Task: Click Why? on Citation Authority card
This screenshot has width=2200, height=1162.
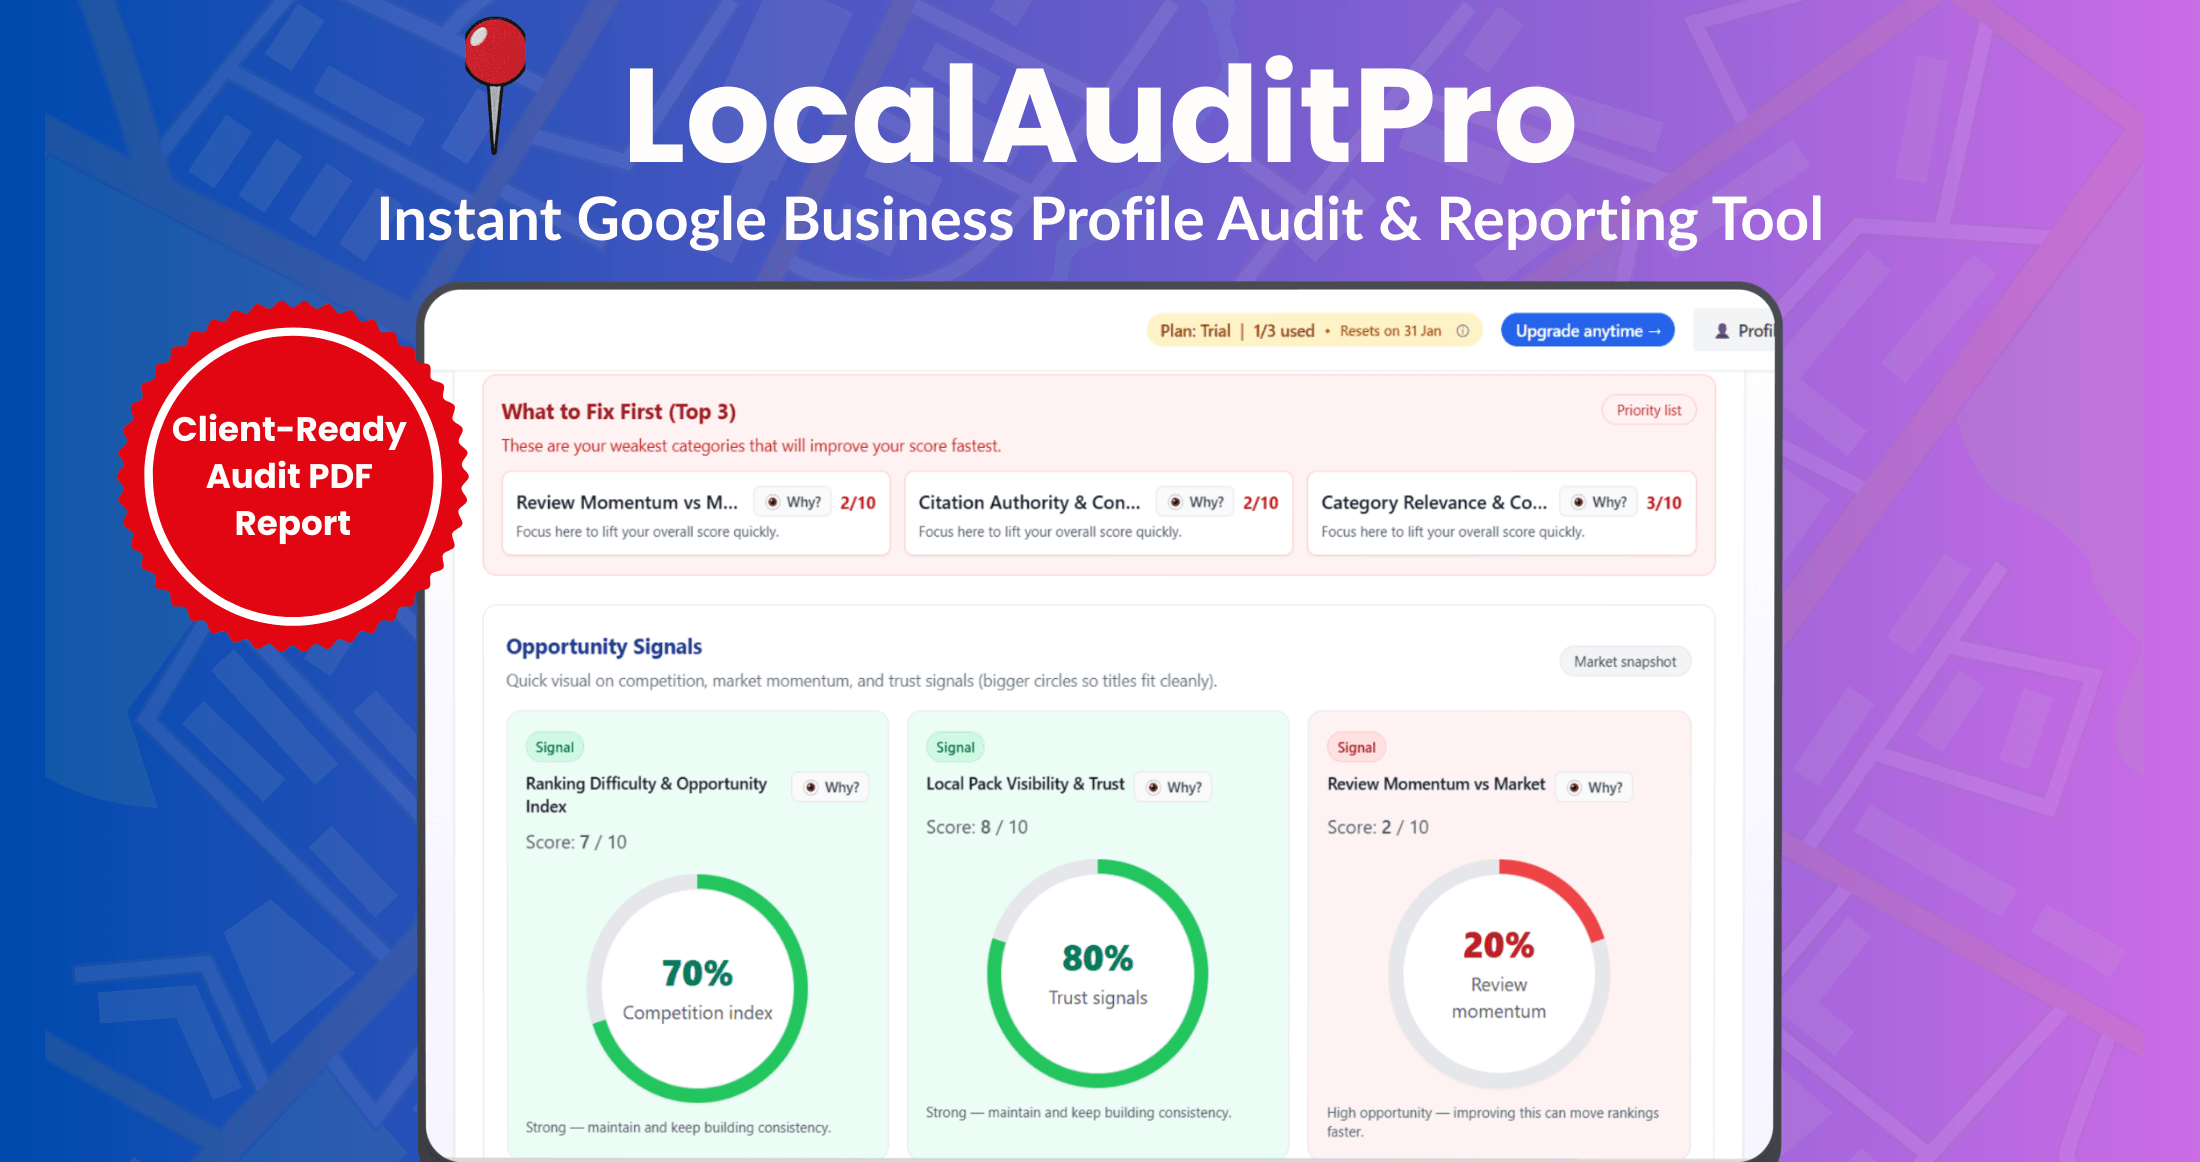Action: click(x=1196, y=502)
